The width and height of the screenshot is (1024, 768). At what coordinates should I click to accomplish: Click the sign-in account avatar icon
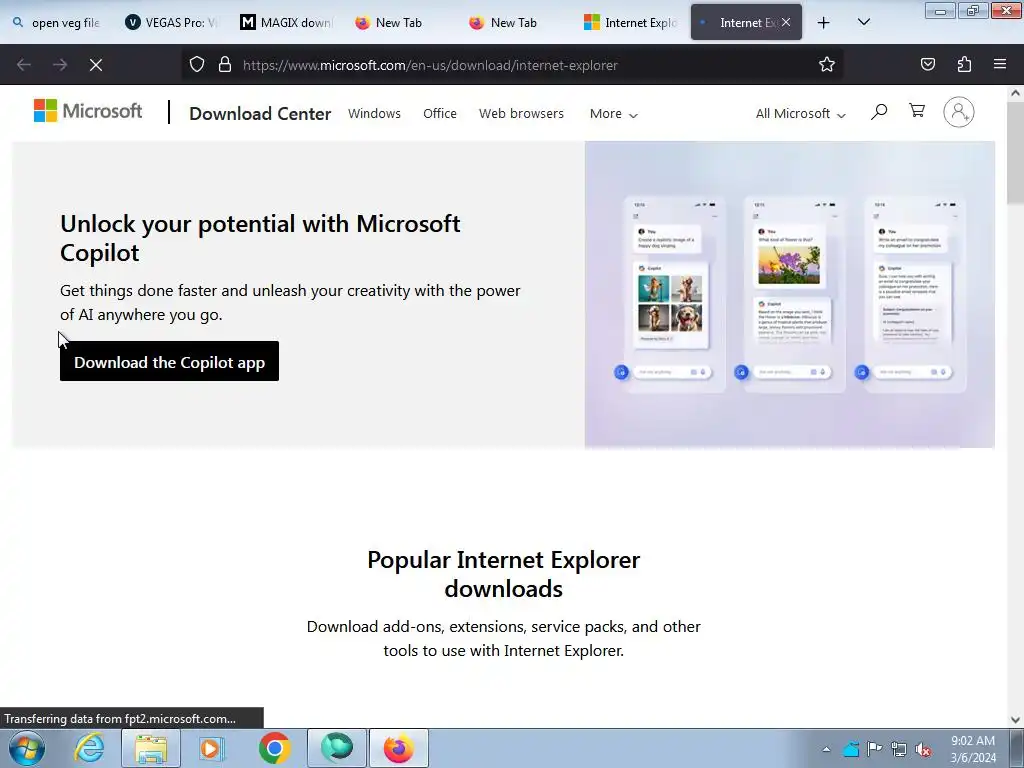pos(959,112)
